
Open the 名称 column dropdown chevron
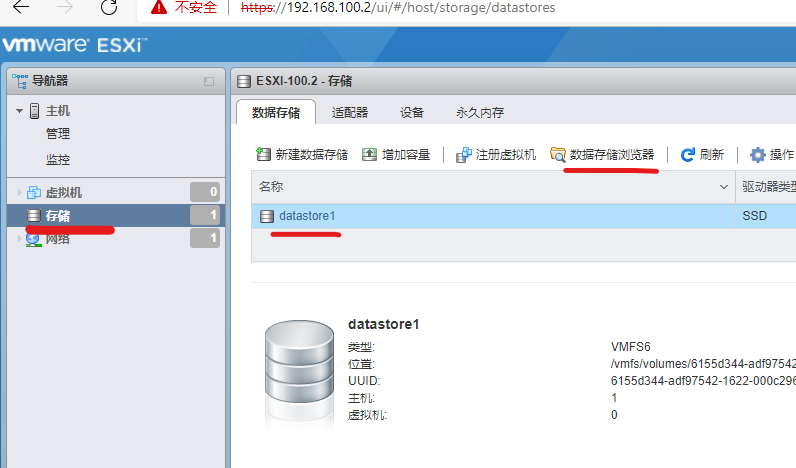pos(724,187)
